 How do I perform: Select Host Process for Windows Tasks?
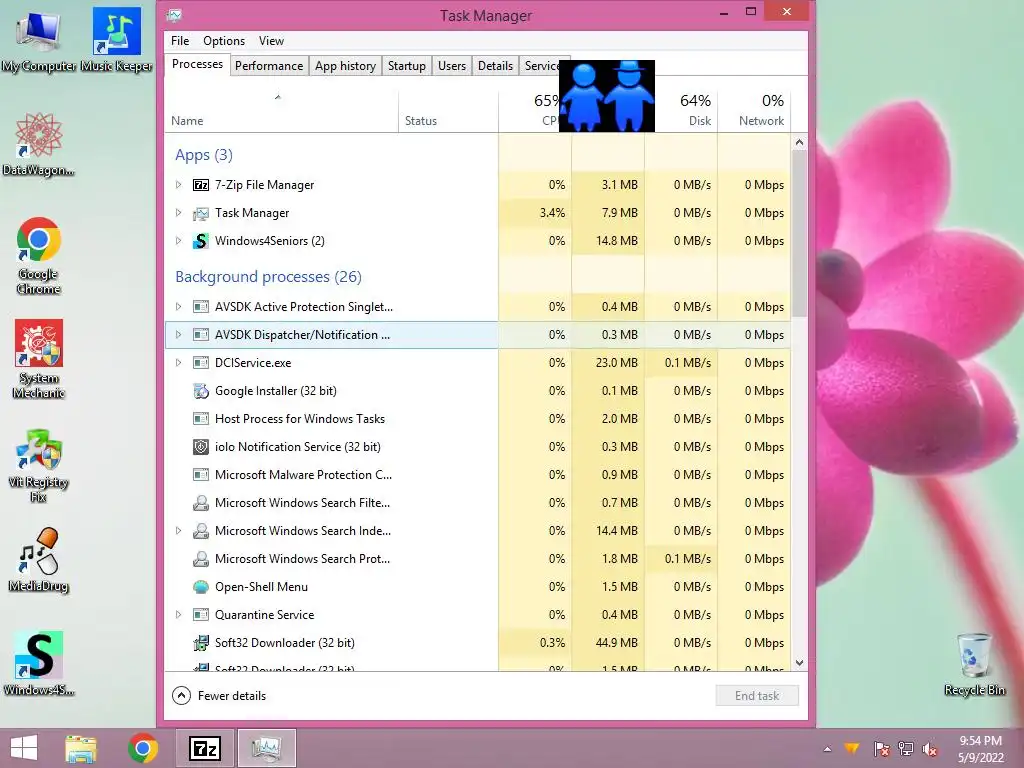tap(477, 419)
